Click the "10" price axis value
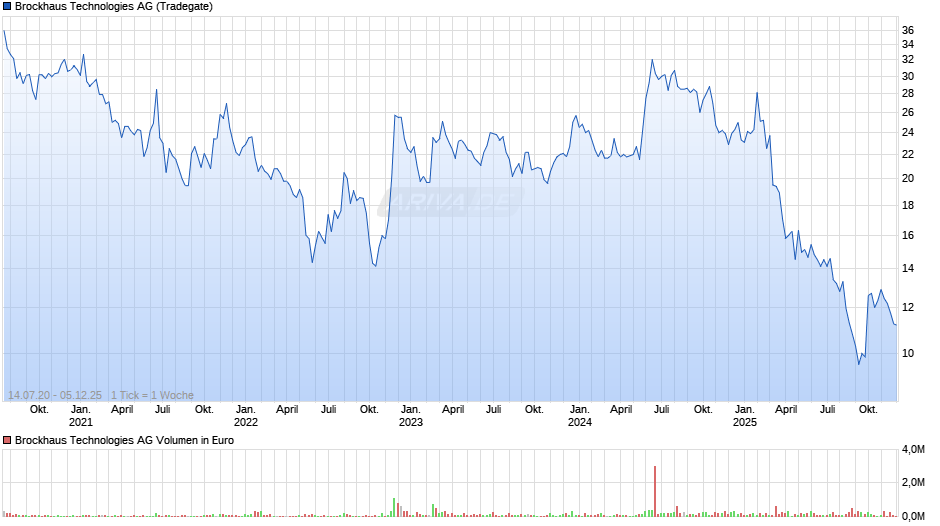940x526 pixels. [x=908, y=353]
